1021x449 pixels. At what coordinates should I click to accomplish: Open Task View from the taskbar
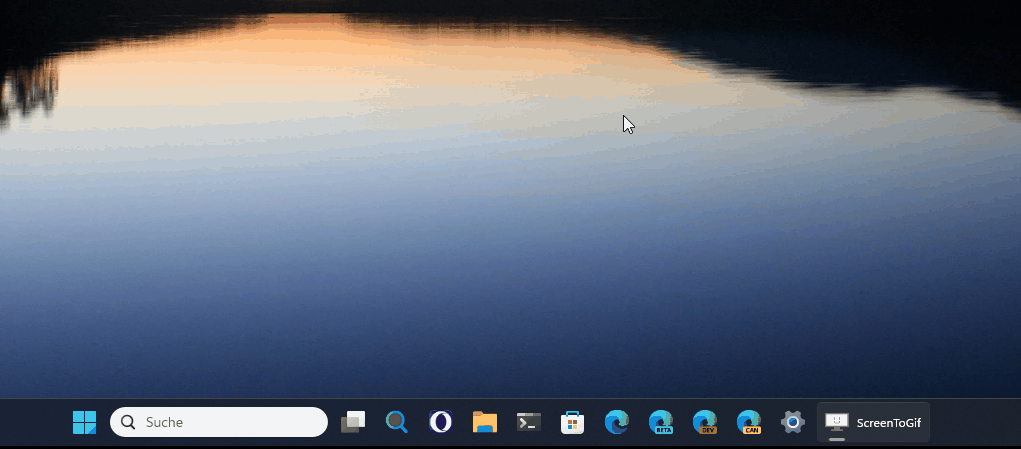click(353, 422)
